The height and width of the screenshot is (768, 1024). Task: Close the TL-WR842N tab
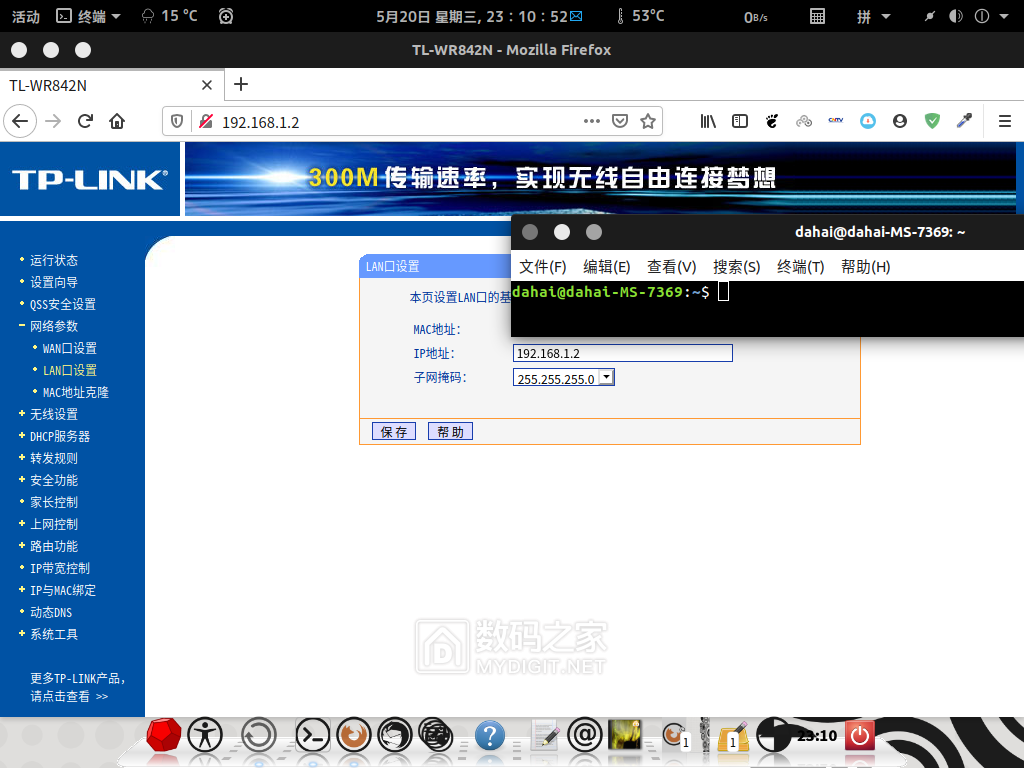click(206, 86)
